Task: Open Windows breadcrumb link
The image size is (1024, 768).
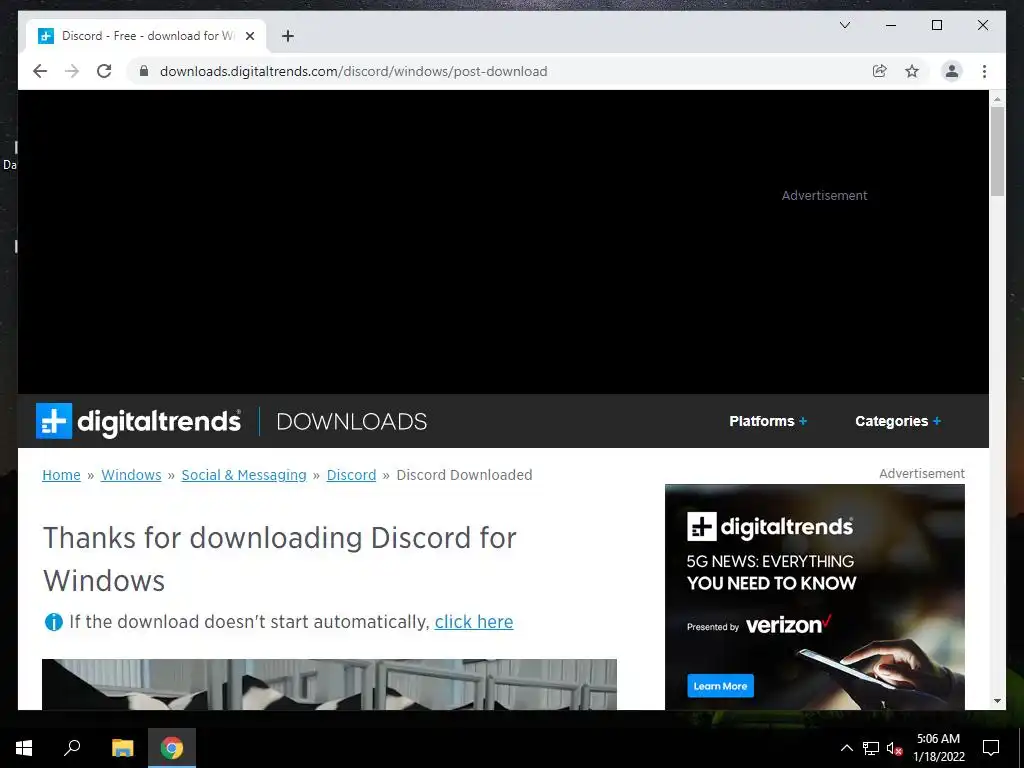Action: (x=131, y=475)
